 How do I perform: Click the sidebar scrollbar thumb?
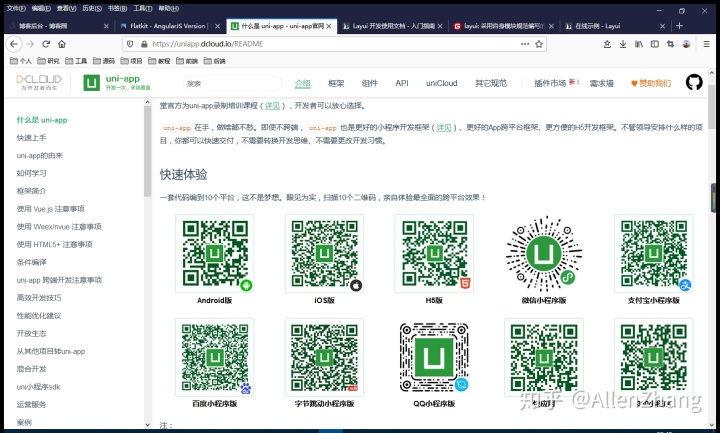click(147, 151)
